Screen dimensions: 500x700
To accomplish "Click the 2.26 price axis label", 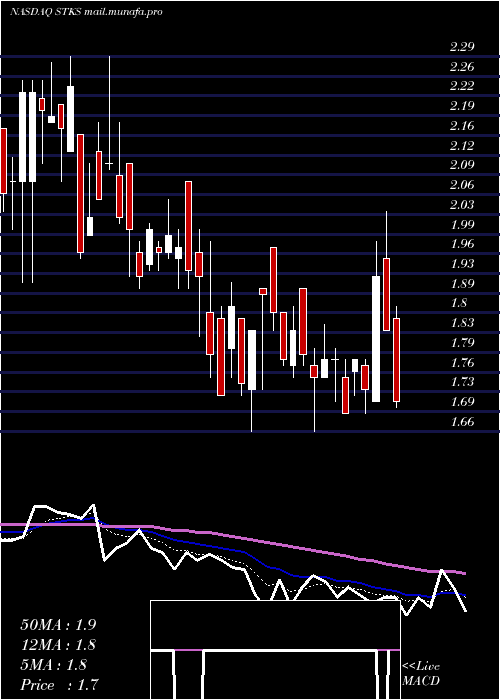I will pyautogui.click(x=462, y=67).
